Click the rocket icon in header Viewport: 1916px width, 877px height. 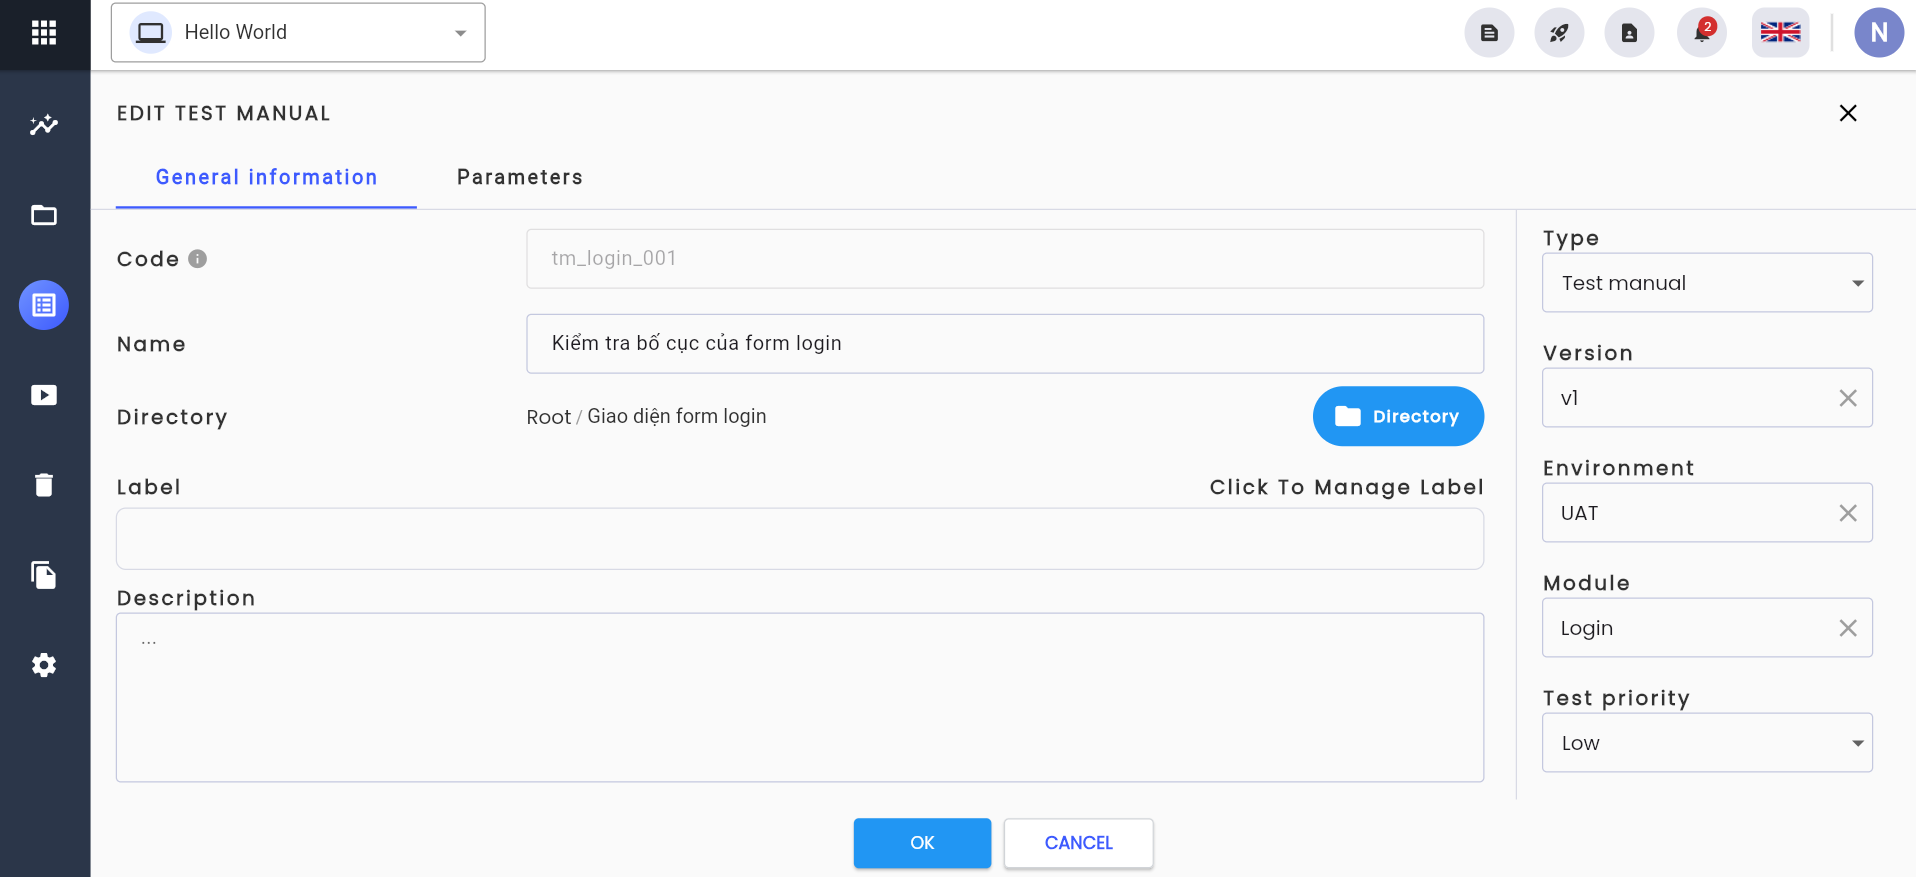(x=1559, y=33)
